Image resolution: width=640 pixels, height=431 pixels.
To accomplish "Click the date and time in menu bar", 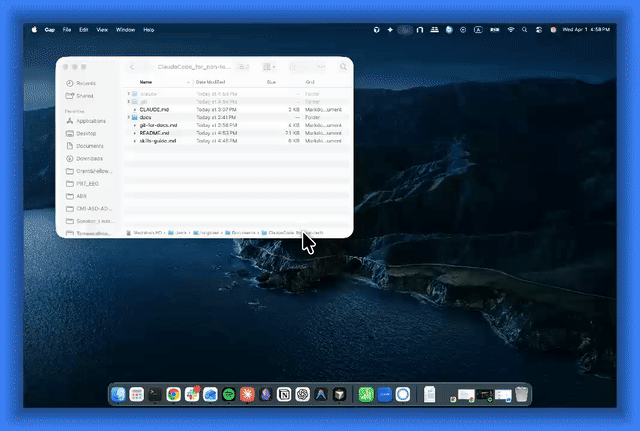I will pos(586,30).
